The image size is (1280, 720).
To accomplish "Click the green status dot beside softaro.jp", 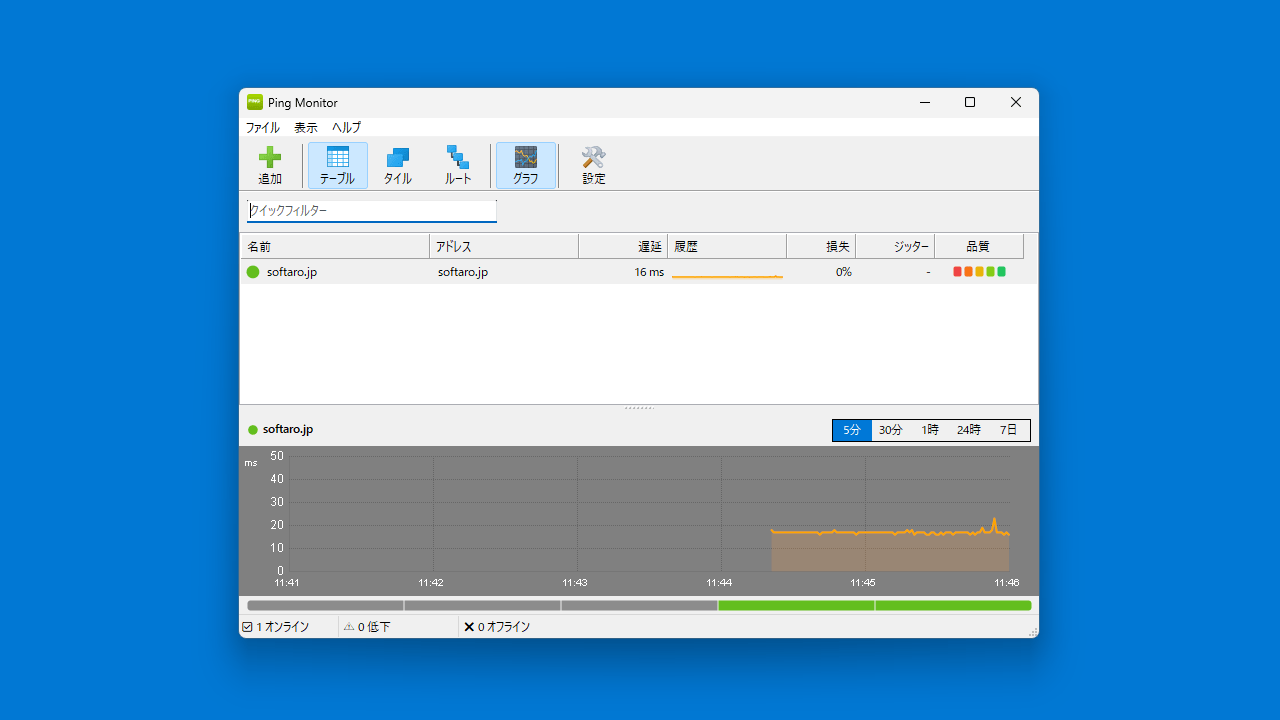I will (255, 271).
